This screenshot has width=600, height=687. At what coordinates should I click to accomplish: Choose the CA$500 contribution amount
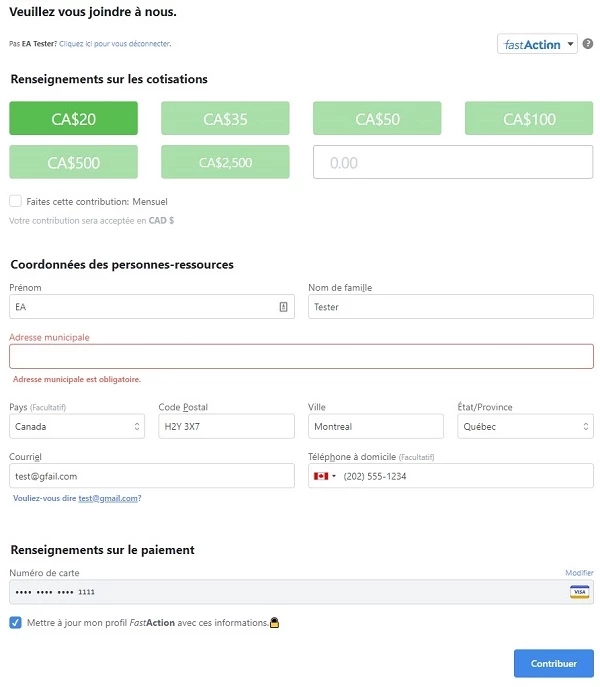tap(73, 162)
